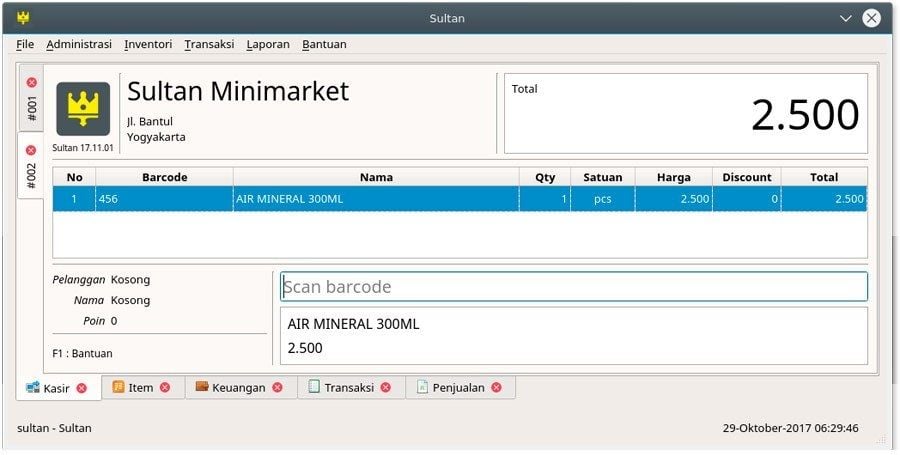This screenshot has height=455, width=900.
Task: Click the app crown icon in the title bar
Action: pyautogui.click(x=23, y=17)
